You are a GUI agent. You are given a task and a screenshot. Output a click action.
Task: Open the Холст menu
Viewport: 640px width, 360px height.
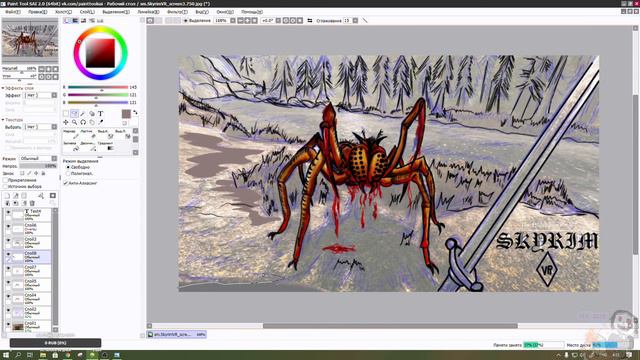[x=63, y=12]
